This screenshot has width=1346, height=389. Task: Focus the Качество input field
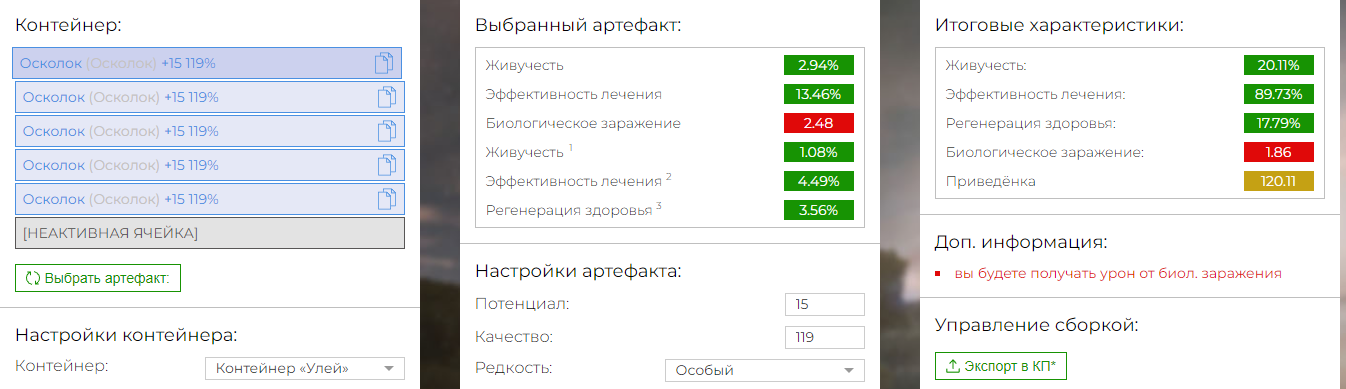tap(825, 337)
